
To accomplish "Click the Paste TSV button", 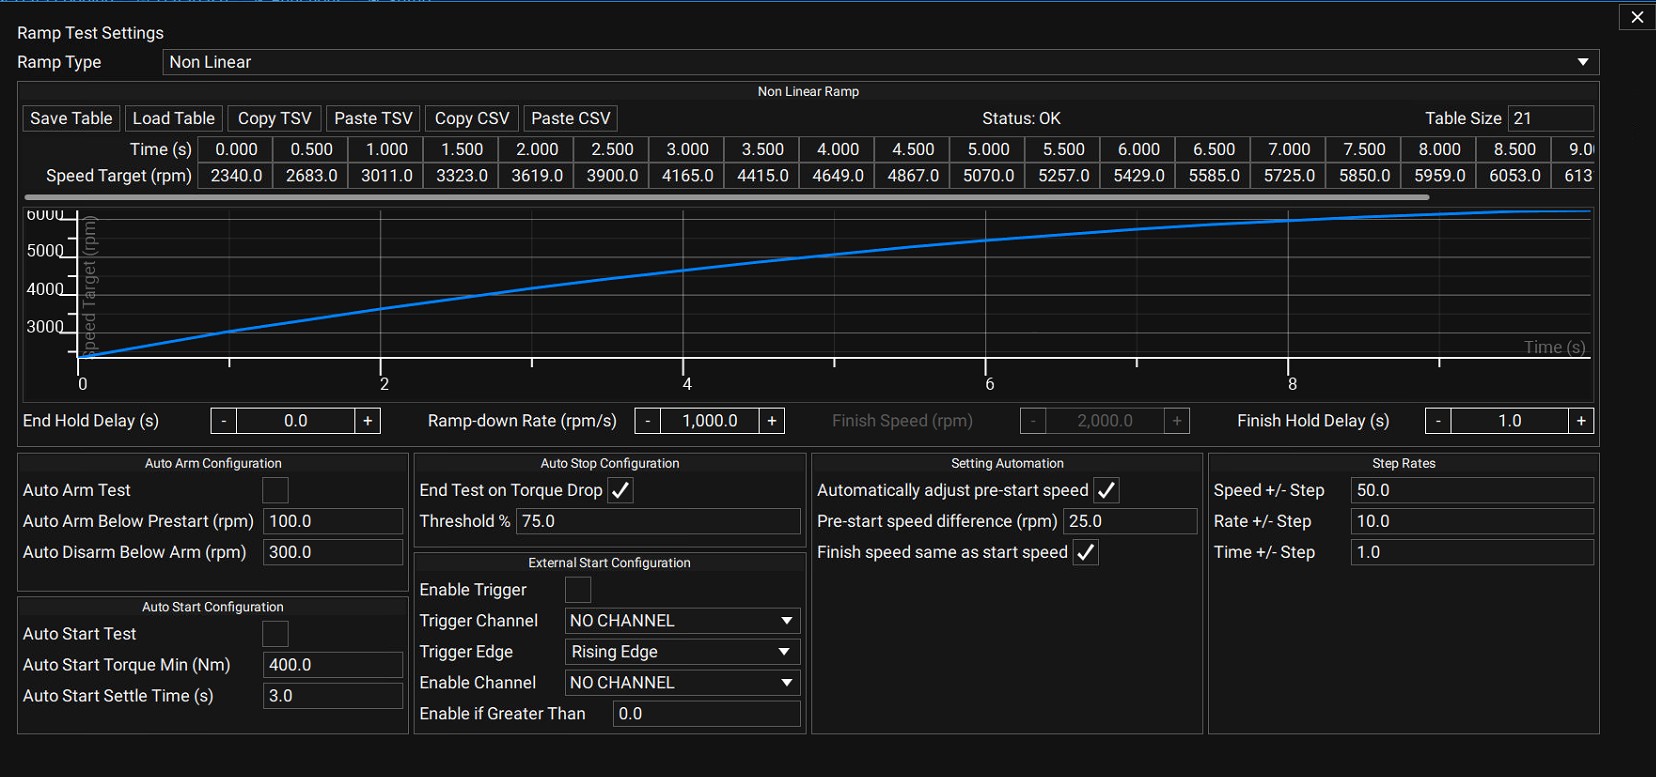I will 373,118.
